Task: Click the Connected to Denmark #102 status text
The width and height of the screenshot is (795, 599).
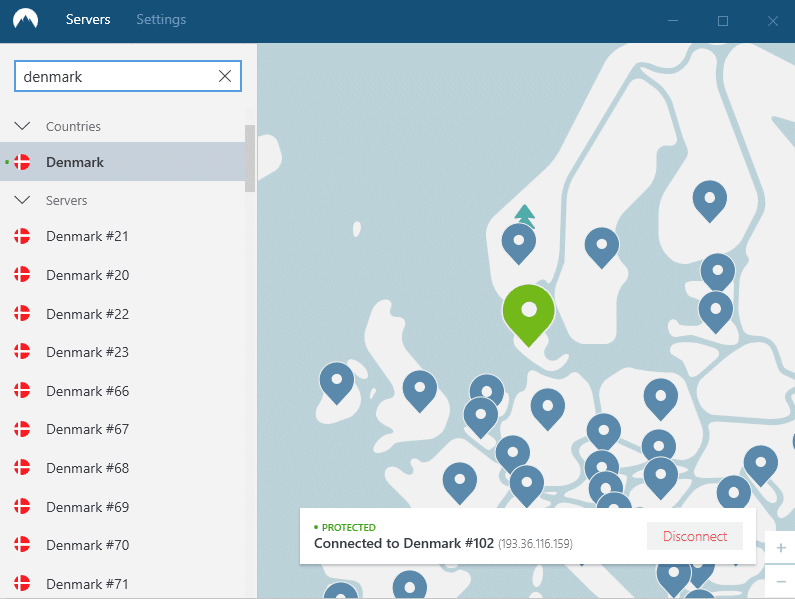Action: (404, 543)
